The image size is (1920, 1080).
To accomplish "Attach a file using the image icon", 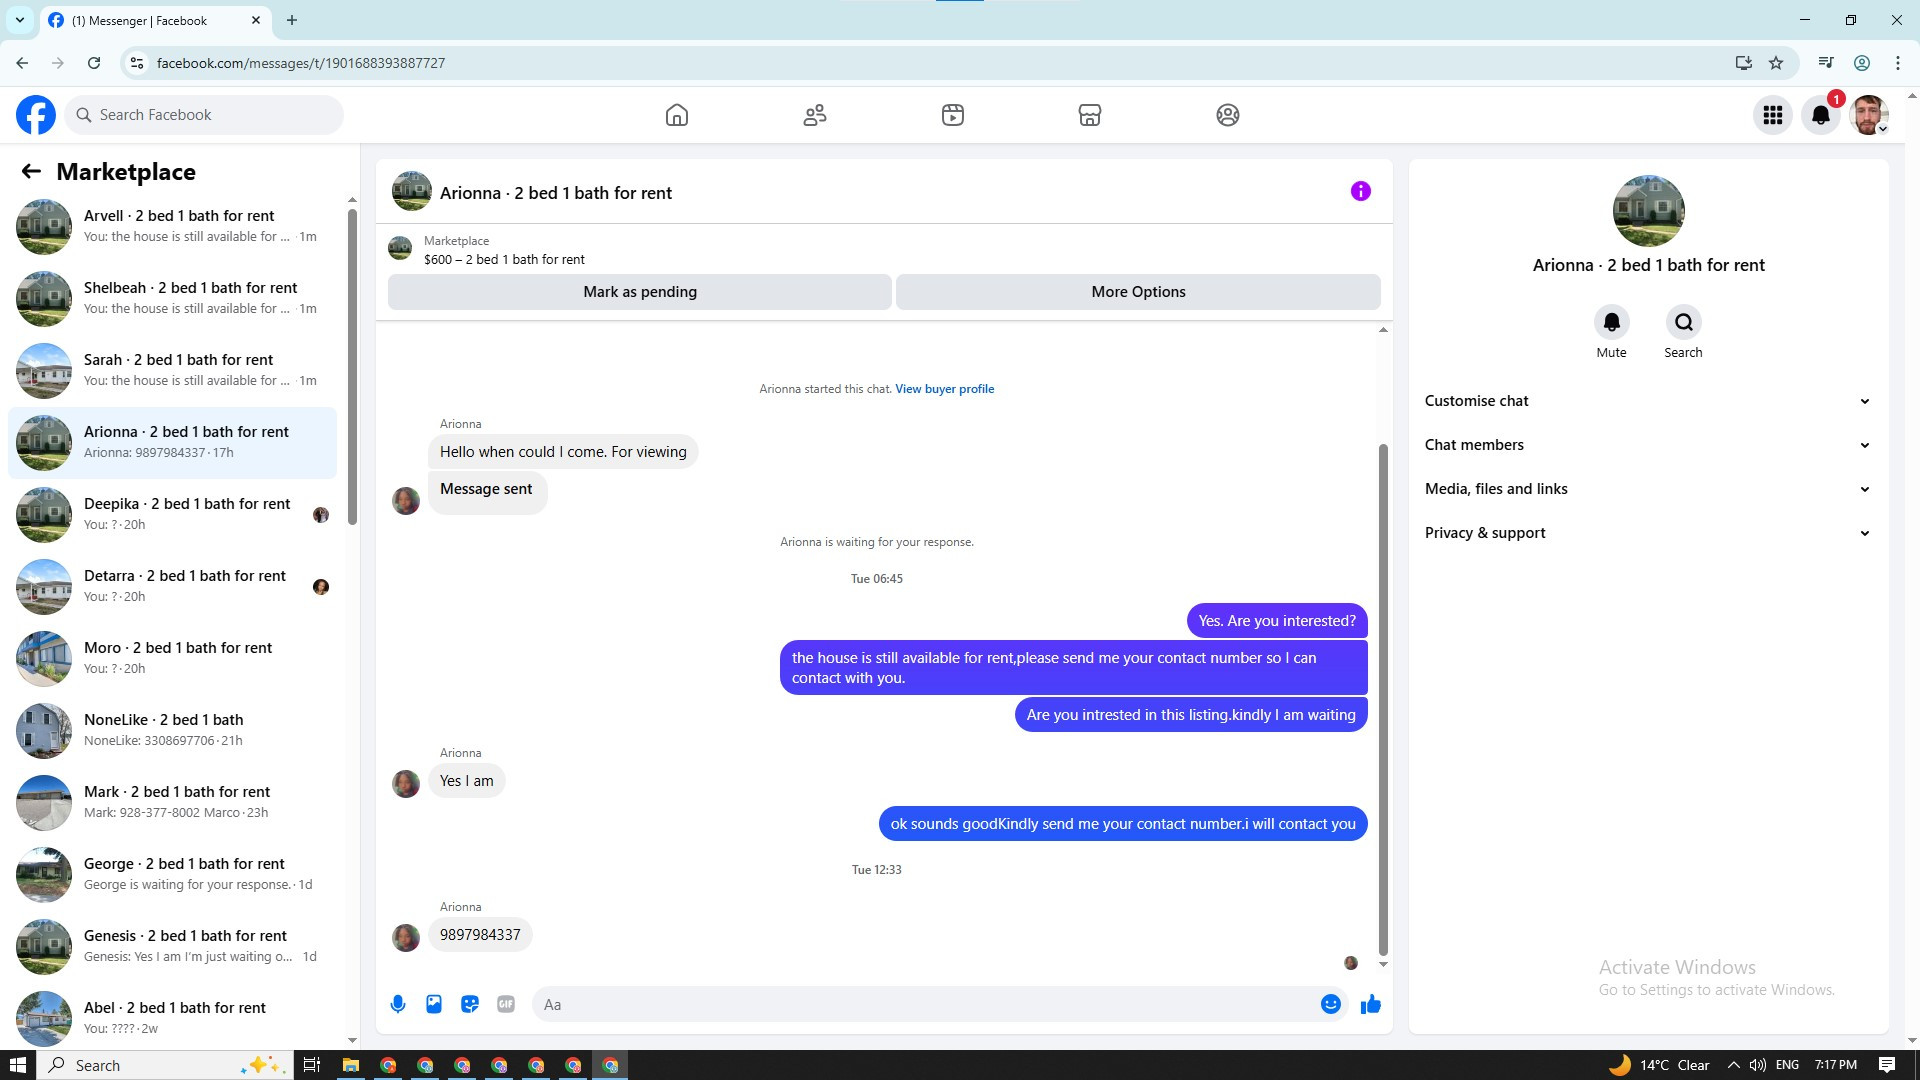I will tap(434, 1004).
